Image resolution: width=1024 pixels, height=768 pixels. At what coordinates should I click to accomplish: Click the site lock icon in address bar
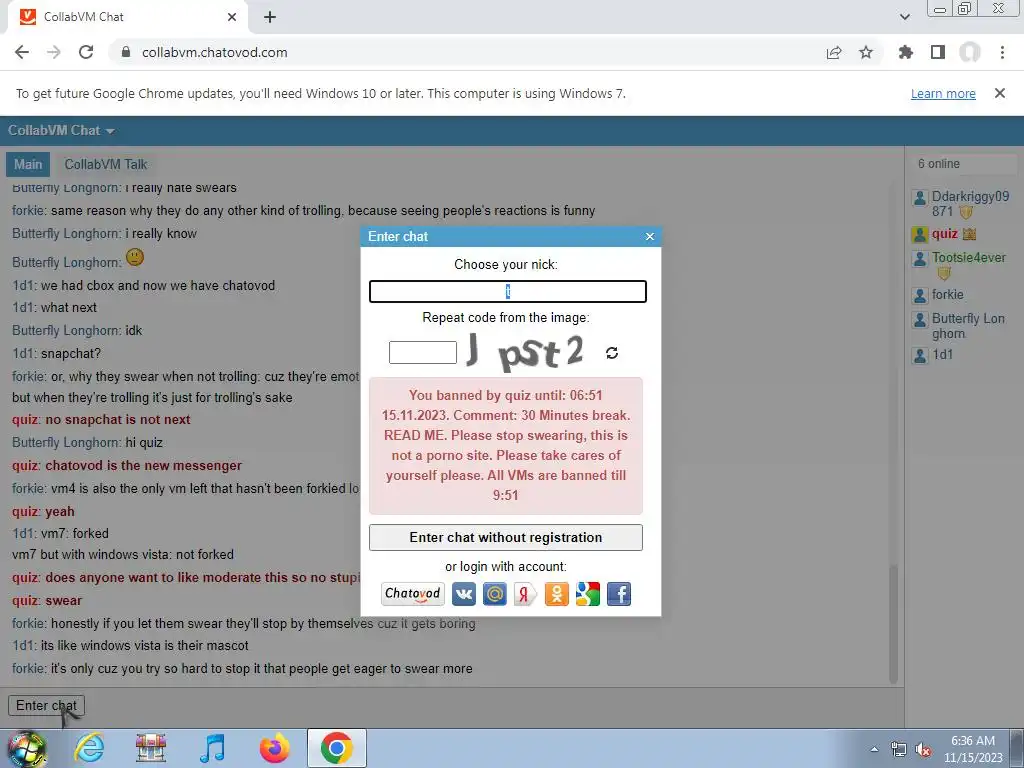(x=126, y=52)
